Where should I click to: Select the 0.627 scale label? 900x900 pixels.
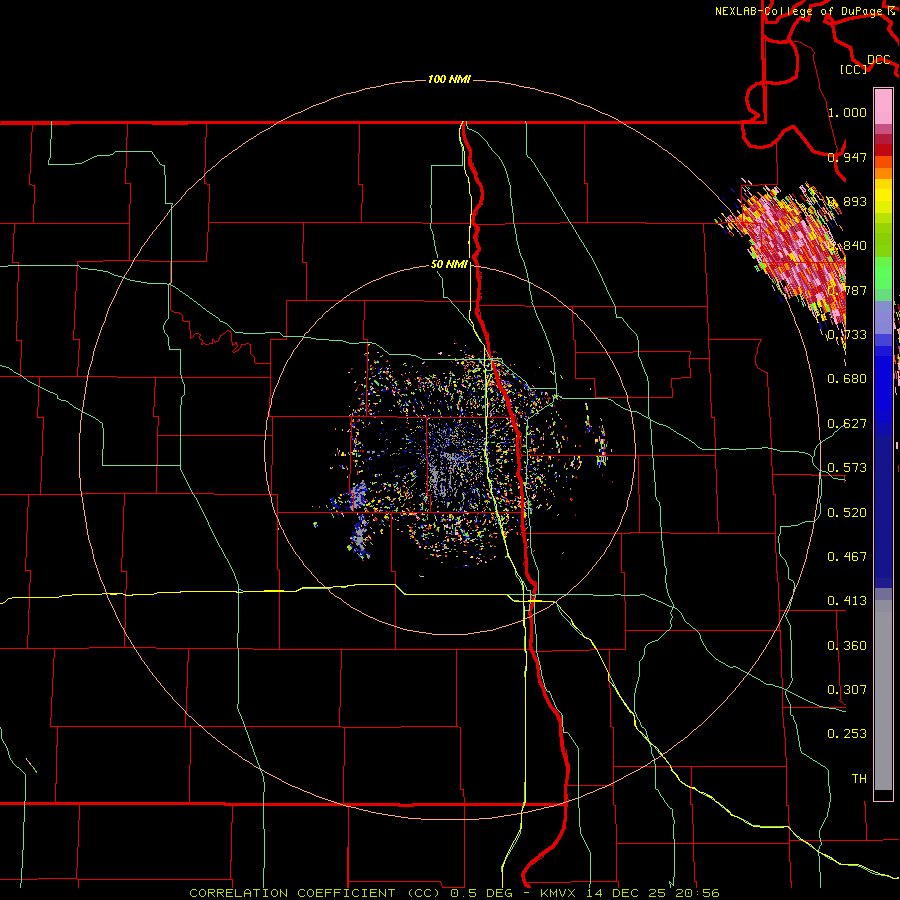coord(847,423)
